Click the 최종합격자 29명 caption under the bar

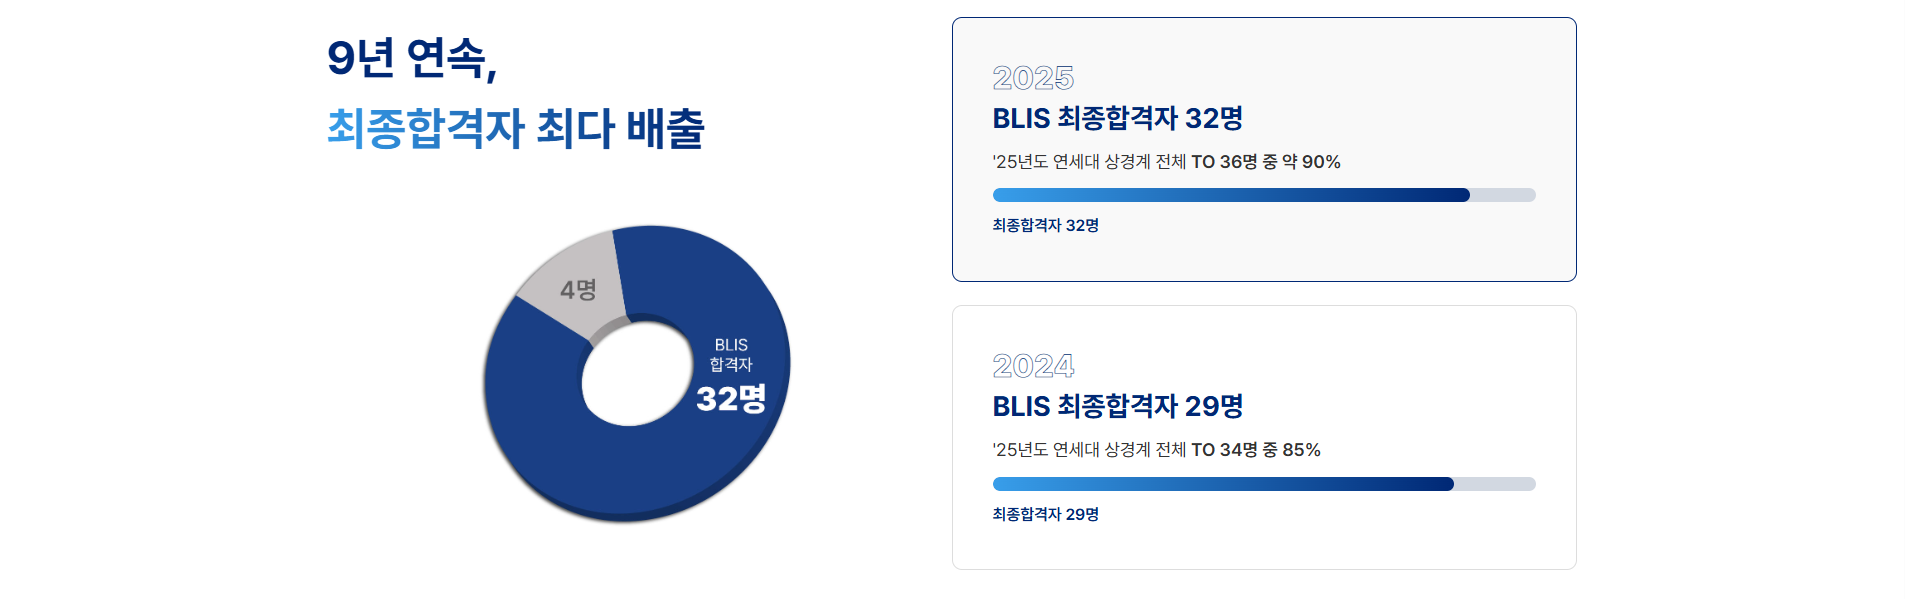[x=1045, y=514]
